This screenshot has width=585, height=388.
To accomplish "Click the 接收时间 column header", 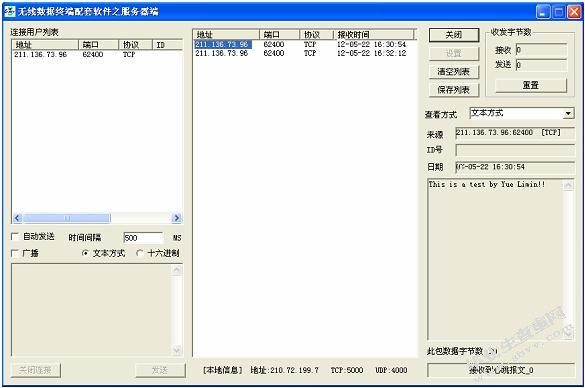I will pos(373,35).
